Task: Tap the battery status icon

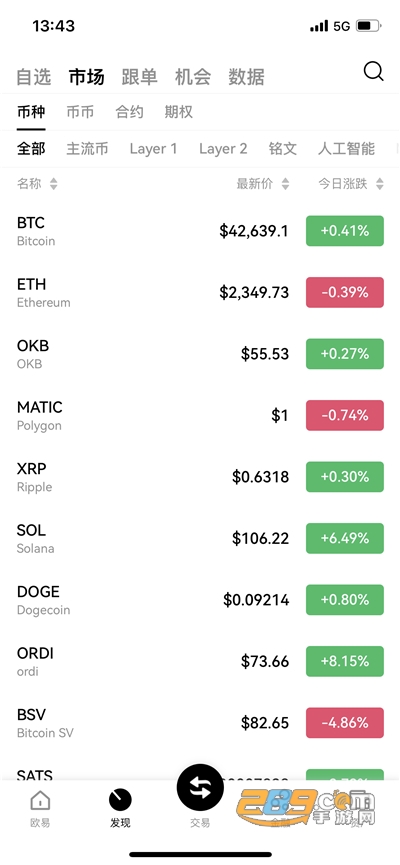Action: (369, 26)
